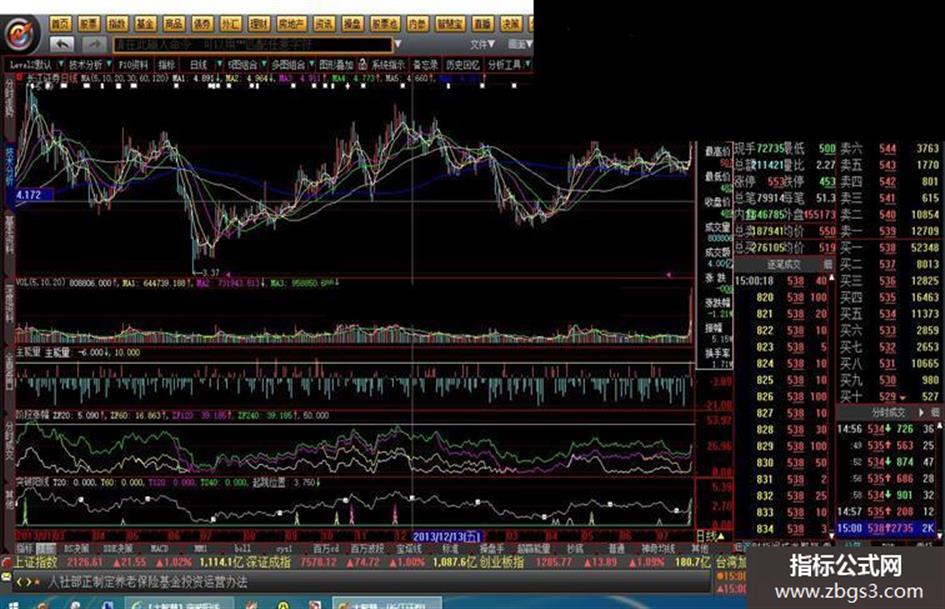
Task: Open the 直播 live button
Action: click(482, 24)
